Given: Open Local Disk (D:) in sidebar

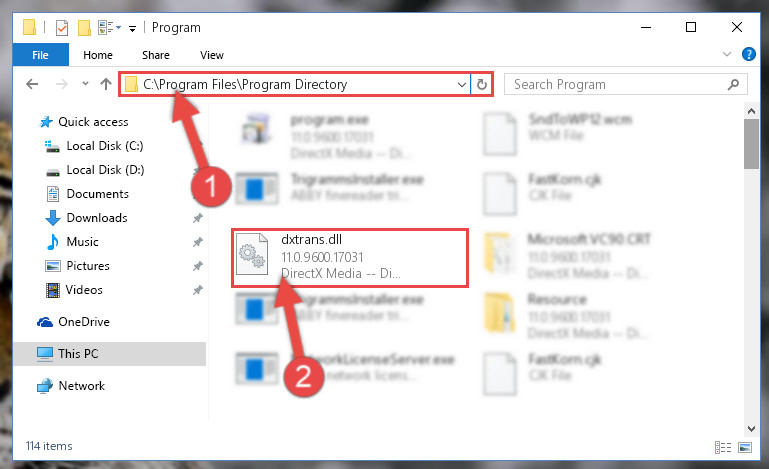Looking at the screenshot, I should [105, 170].
